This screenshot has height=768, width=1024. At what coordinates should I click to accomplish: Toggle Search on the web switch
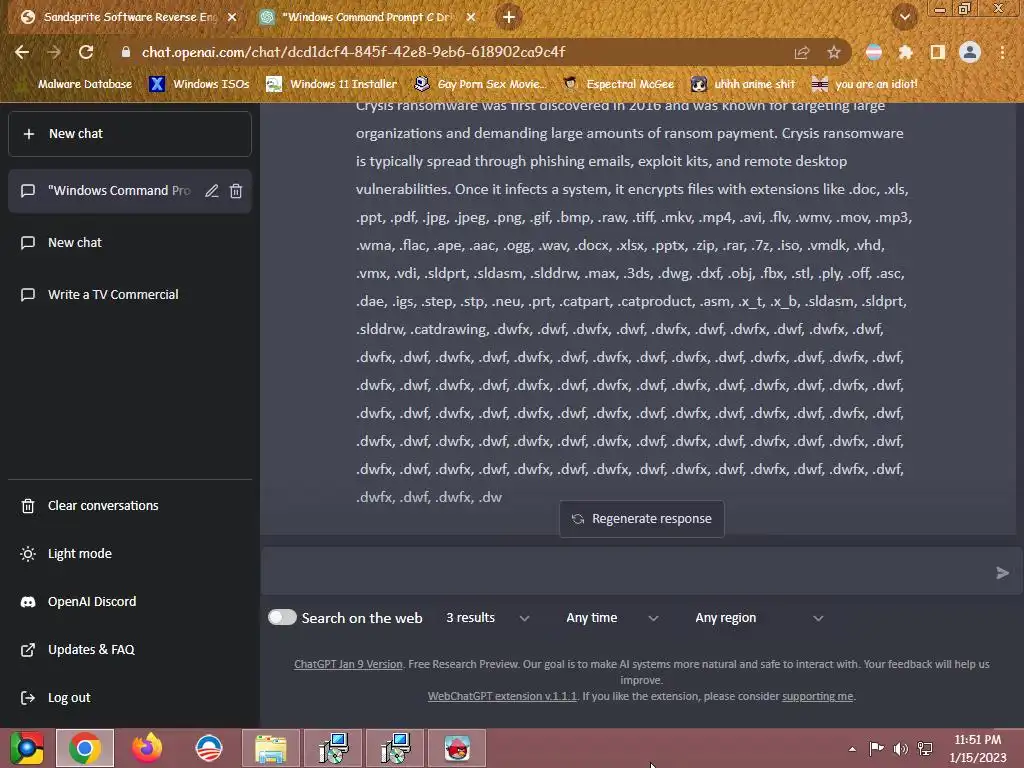(x=282, y=617)
